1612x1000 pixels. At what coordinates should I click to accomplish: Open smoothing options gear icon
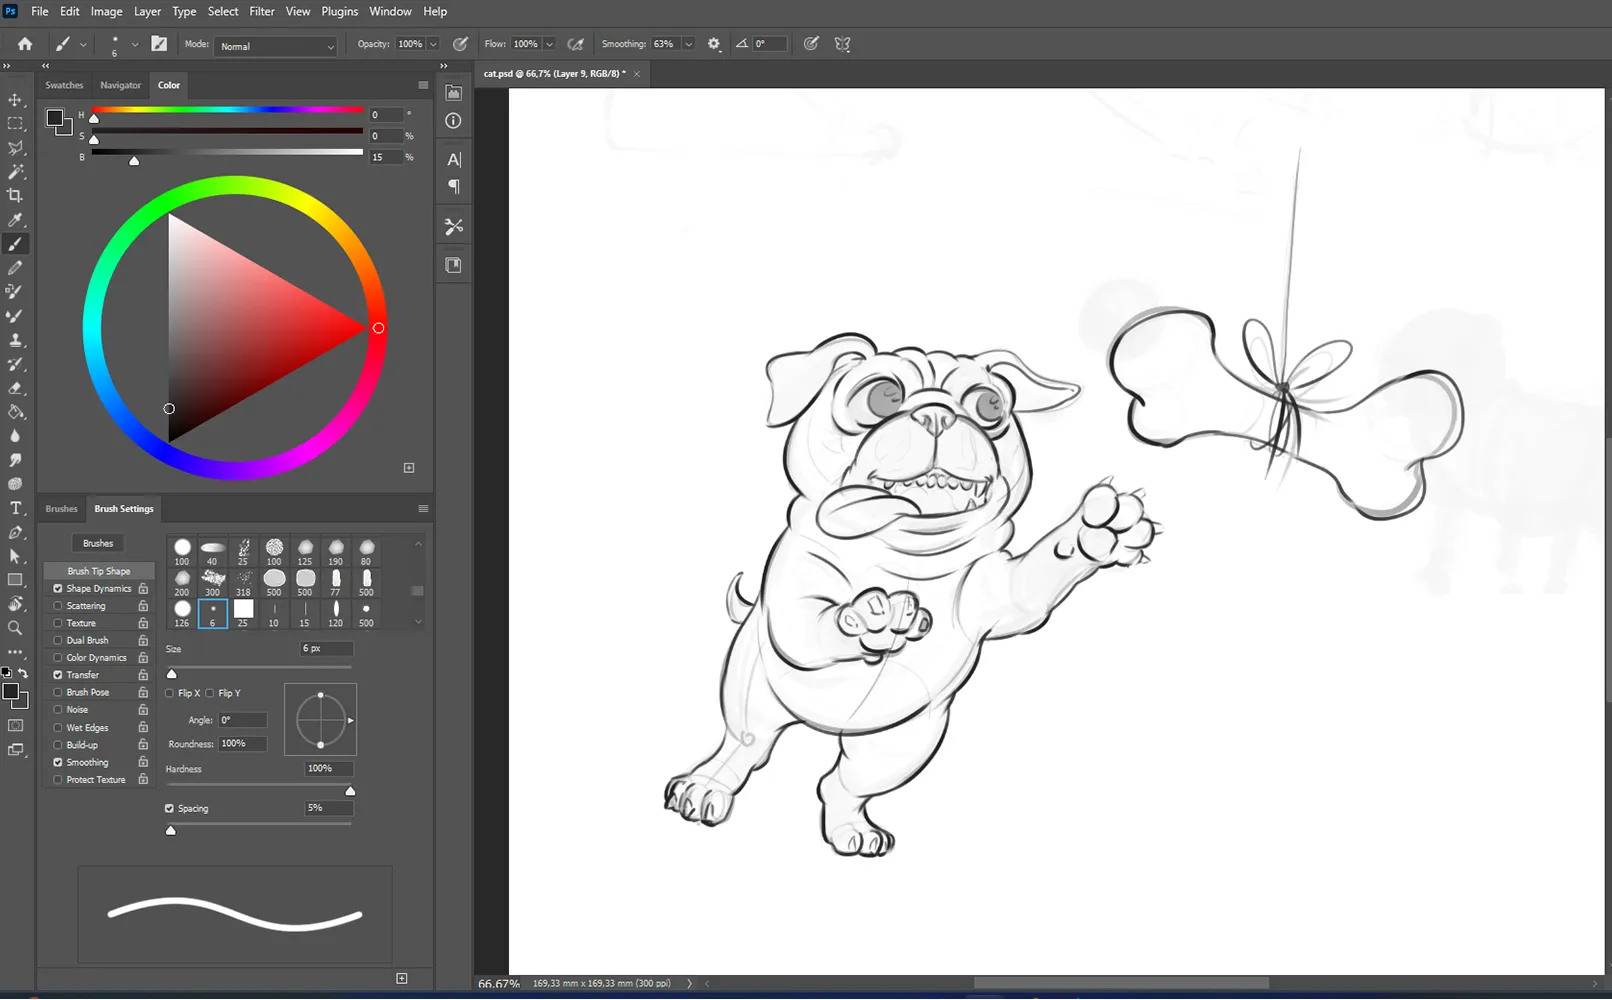[x=714, y=44]
